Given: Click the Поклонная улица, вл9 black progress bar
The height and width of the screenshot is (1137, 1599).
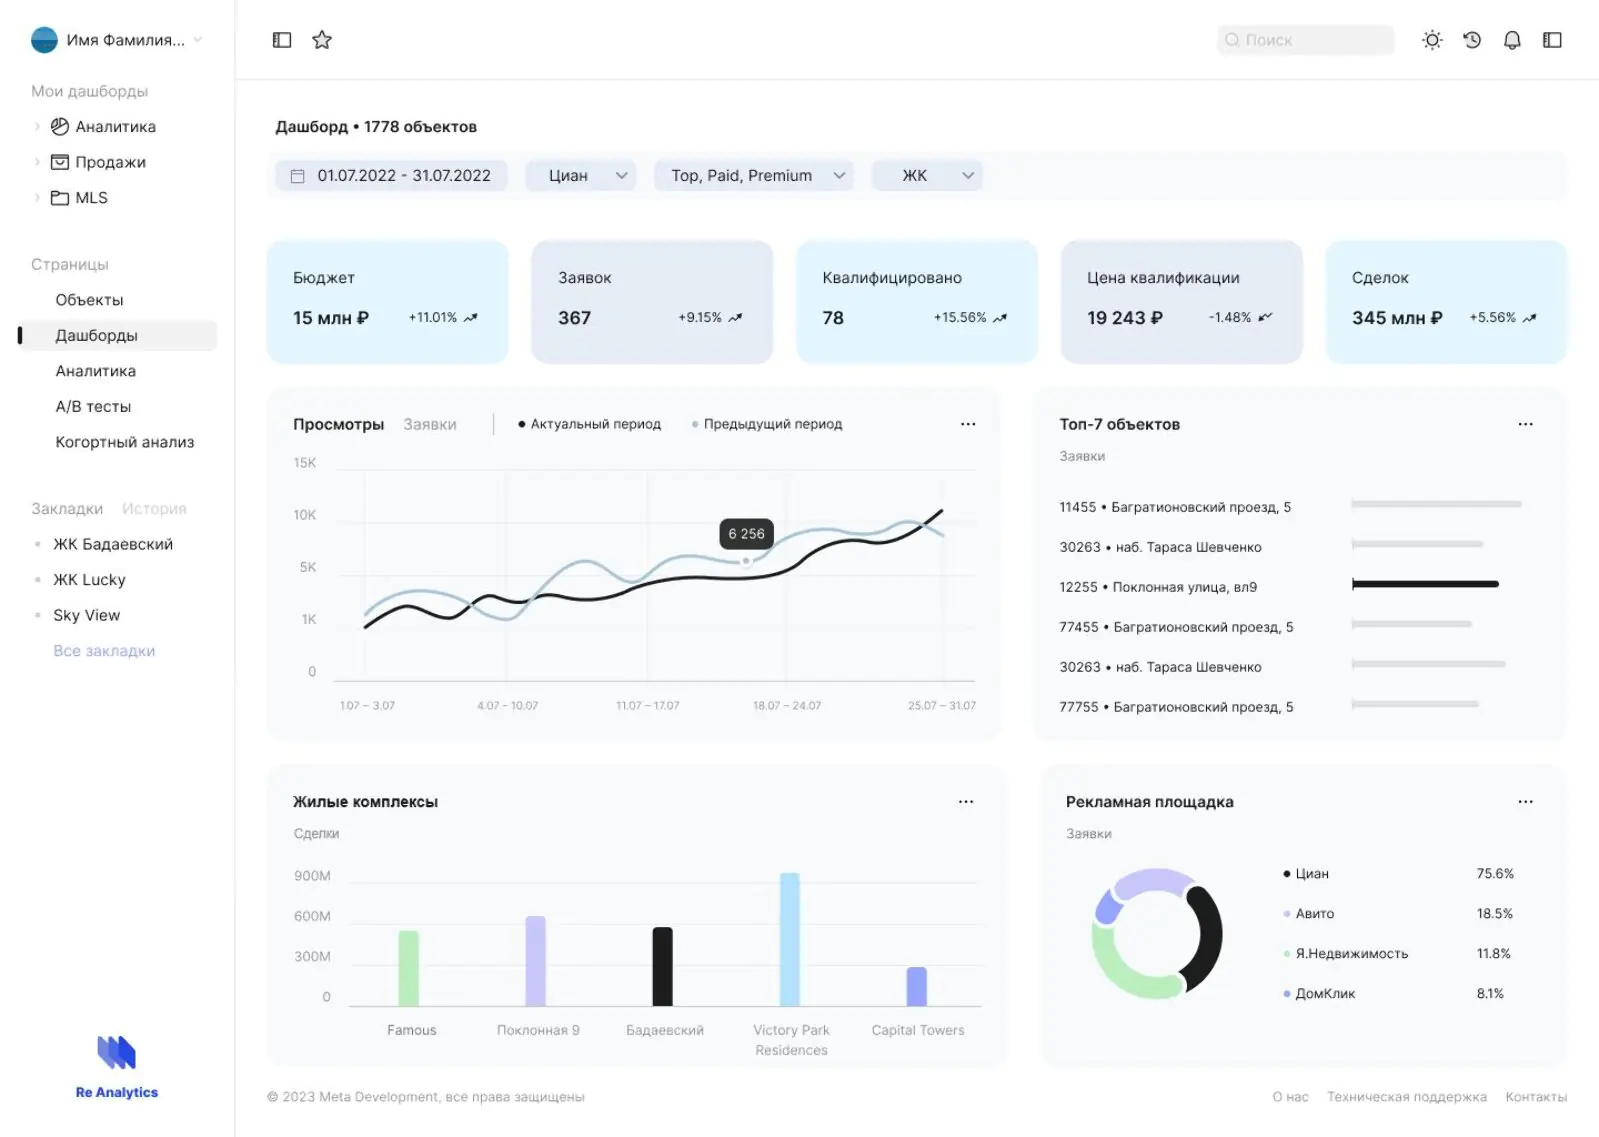Looking at the screenshot, I should pos(1425,584).
